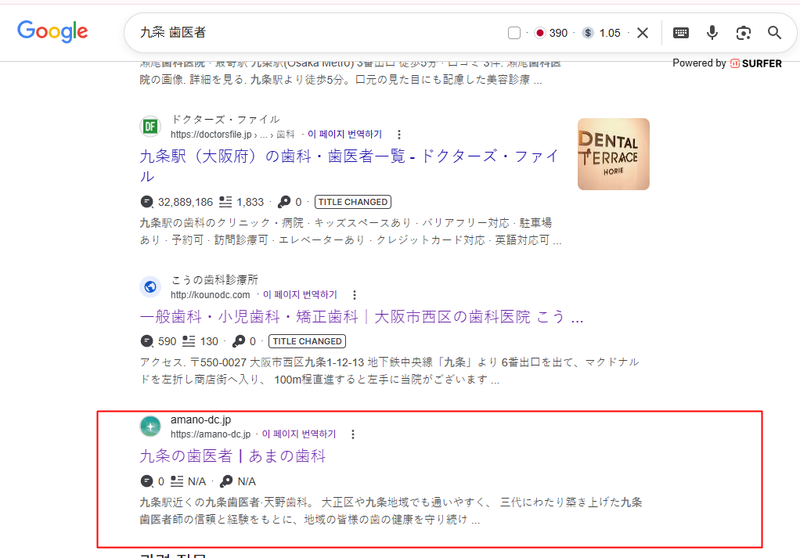
Task: Open the kounodc.com URL
Action: (210, 295)
